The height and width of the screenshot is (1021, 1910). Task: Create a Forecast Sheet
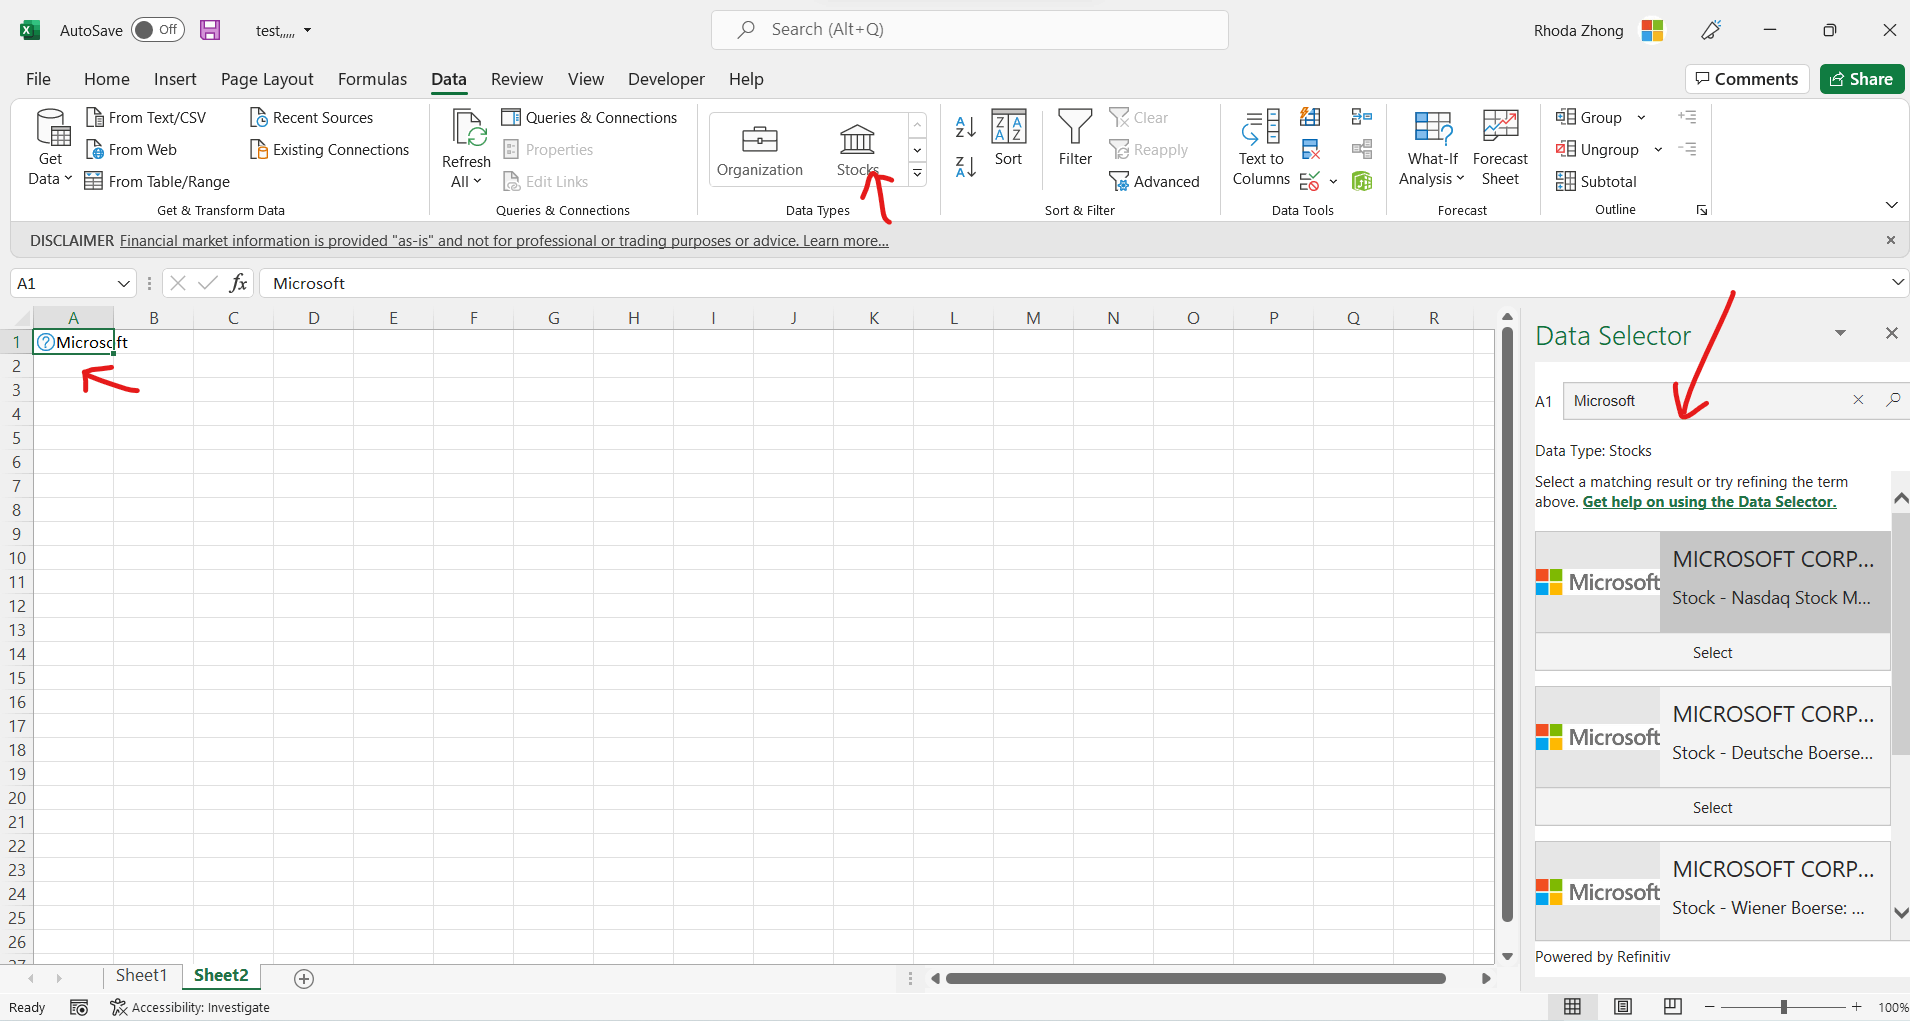click(x=1500, y=148)
